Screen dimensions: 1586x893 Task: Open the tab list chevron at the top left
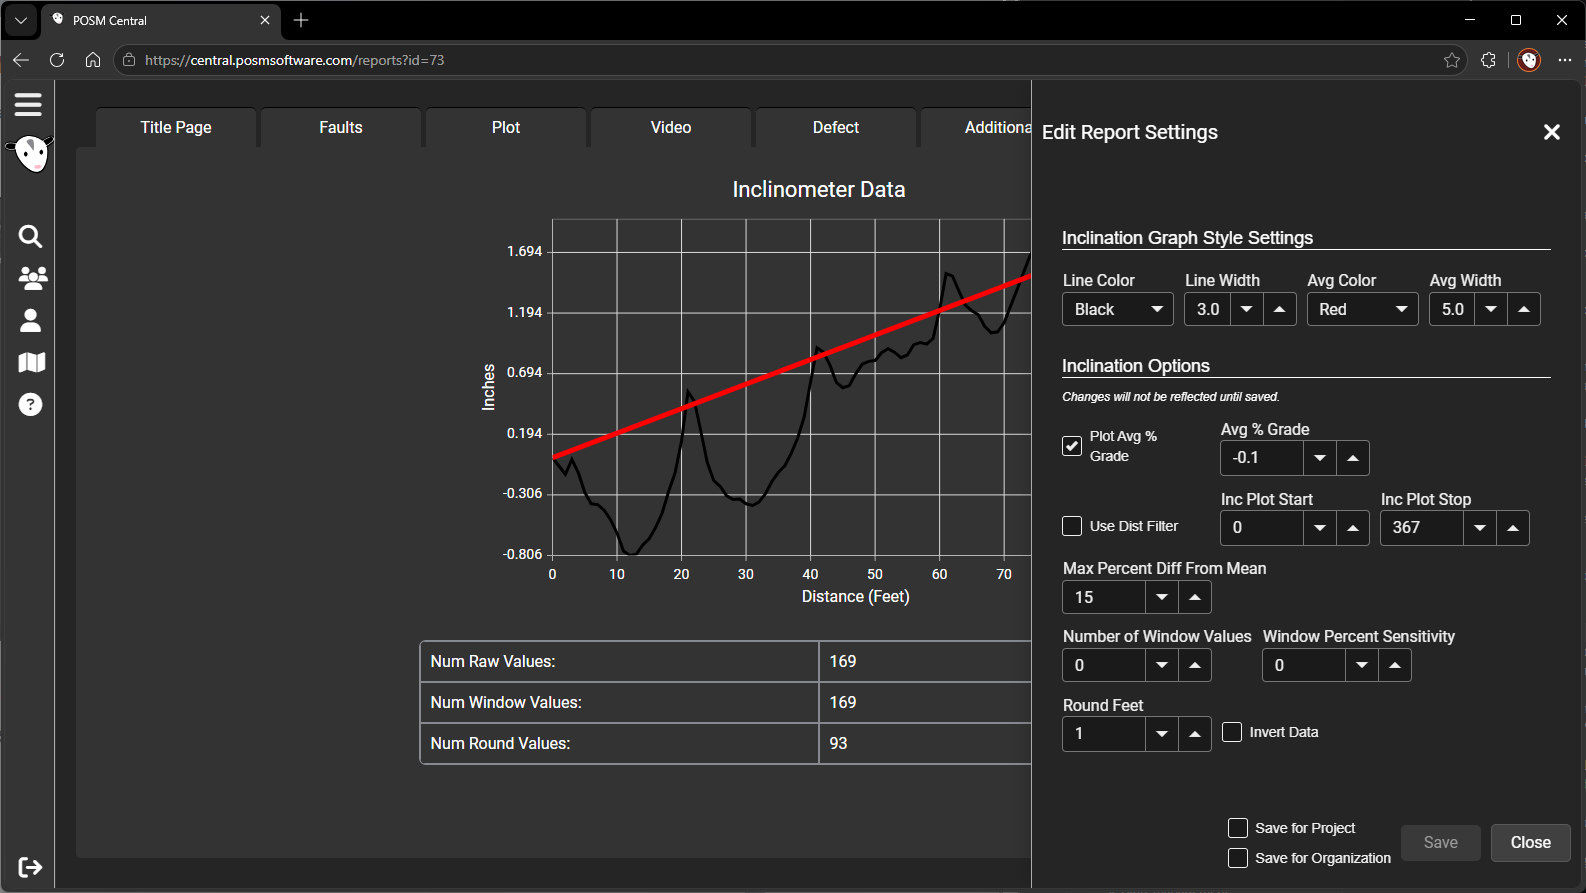click(21, 20)
